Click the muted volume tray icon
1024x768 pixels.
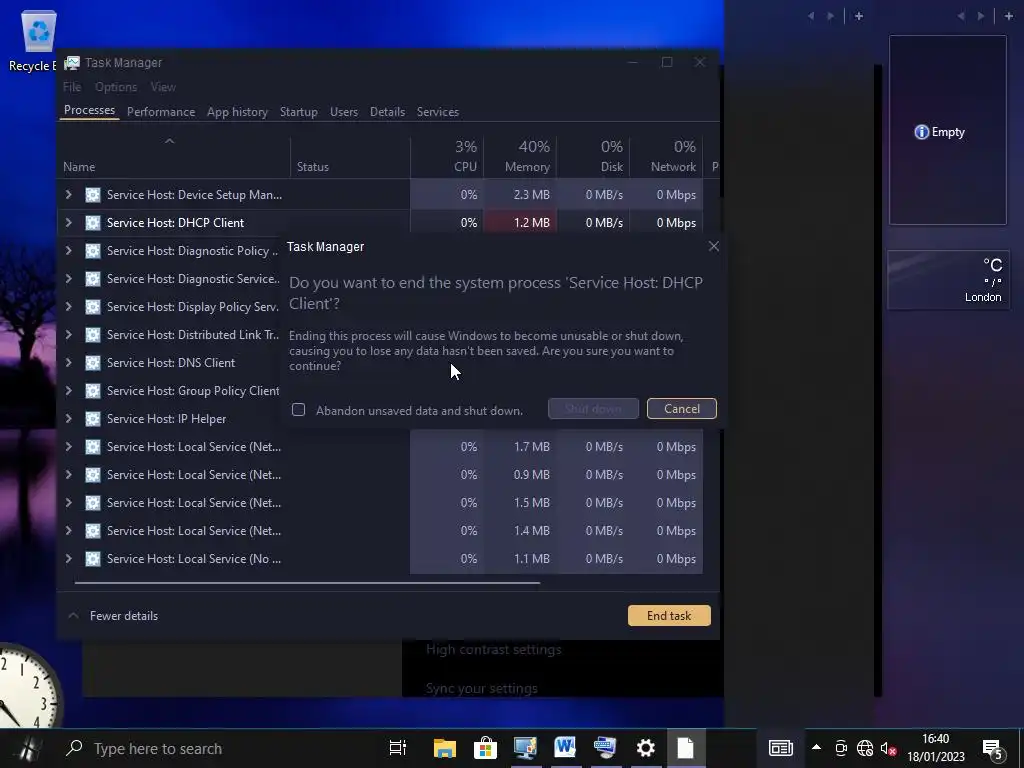[x=888, y=748]
